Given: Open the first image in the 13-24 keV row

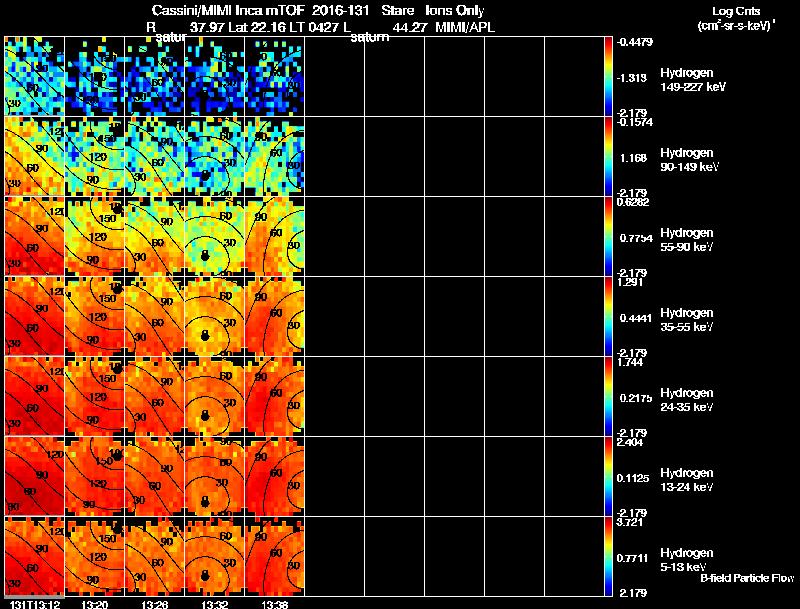Looking at the screenshot, I should (x=34, y=476).
